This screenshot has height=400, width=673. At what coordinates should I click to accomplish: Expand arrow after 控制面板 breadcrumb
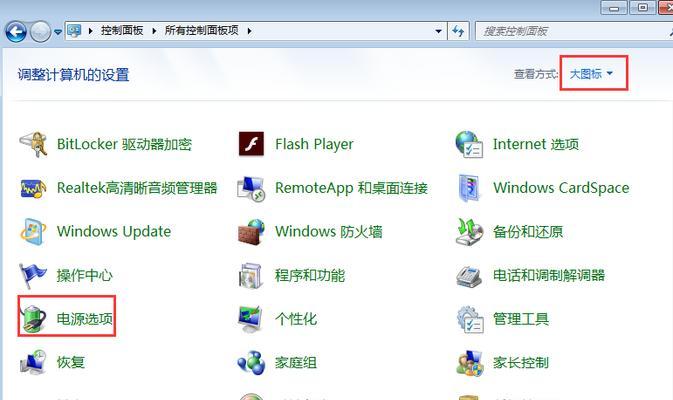[x=154, y=31]
